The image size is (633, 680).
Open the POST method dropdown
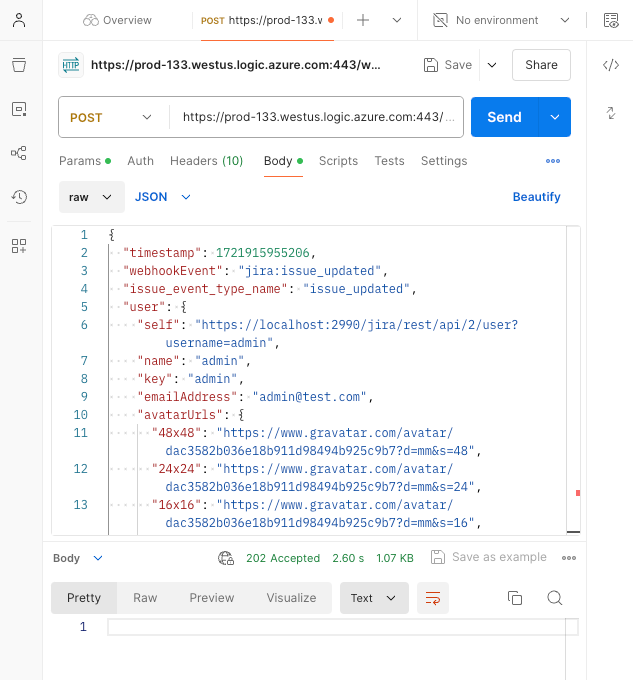(111, 118)
